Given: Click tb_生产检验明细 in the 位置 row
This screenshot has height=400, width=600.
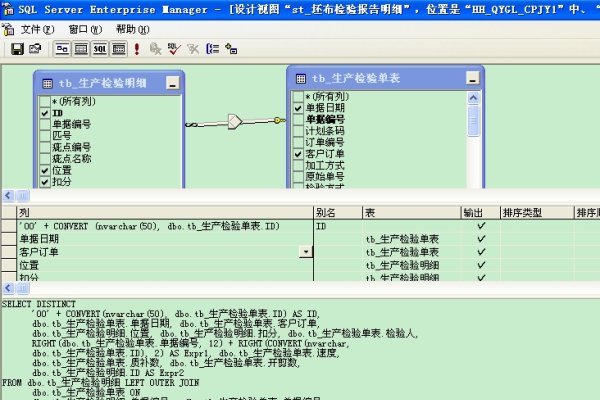Looking at the screenshot, I should [x=402, y=265].
